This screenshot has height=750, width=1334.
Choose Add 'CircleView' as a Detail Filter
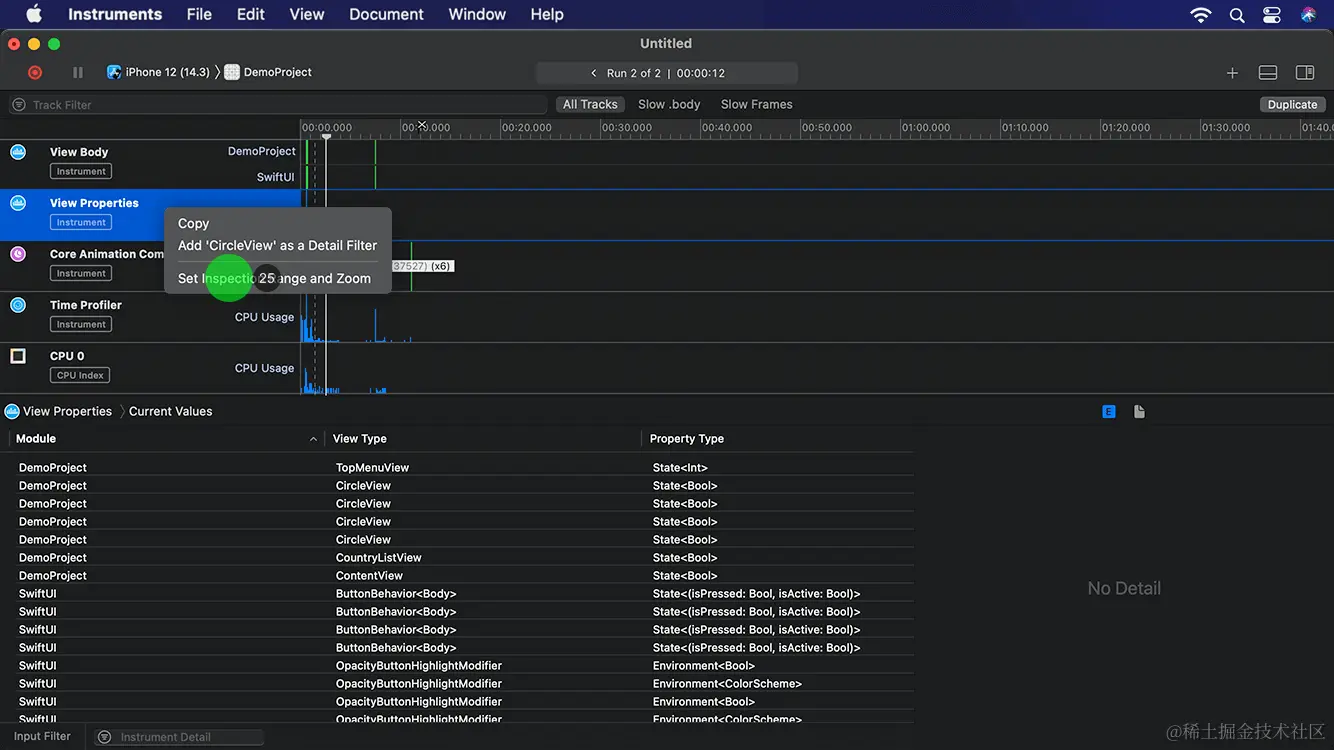click(x=277, y=245)
